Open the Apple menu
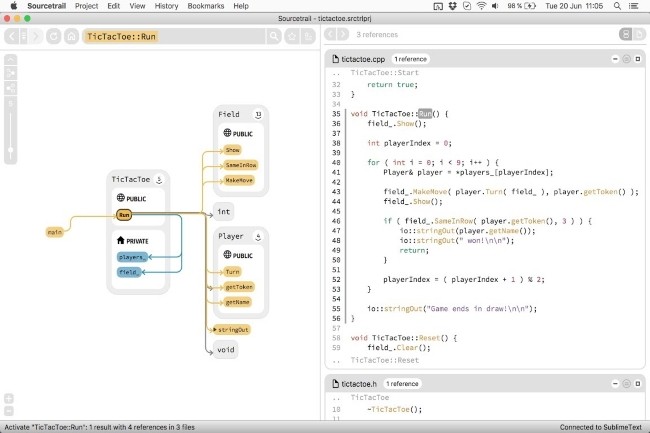The image size is (650, 433). pyautogui.click(x=14, y=6)
